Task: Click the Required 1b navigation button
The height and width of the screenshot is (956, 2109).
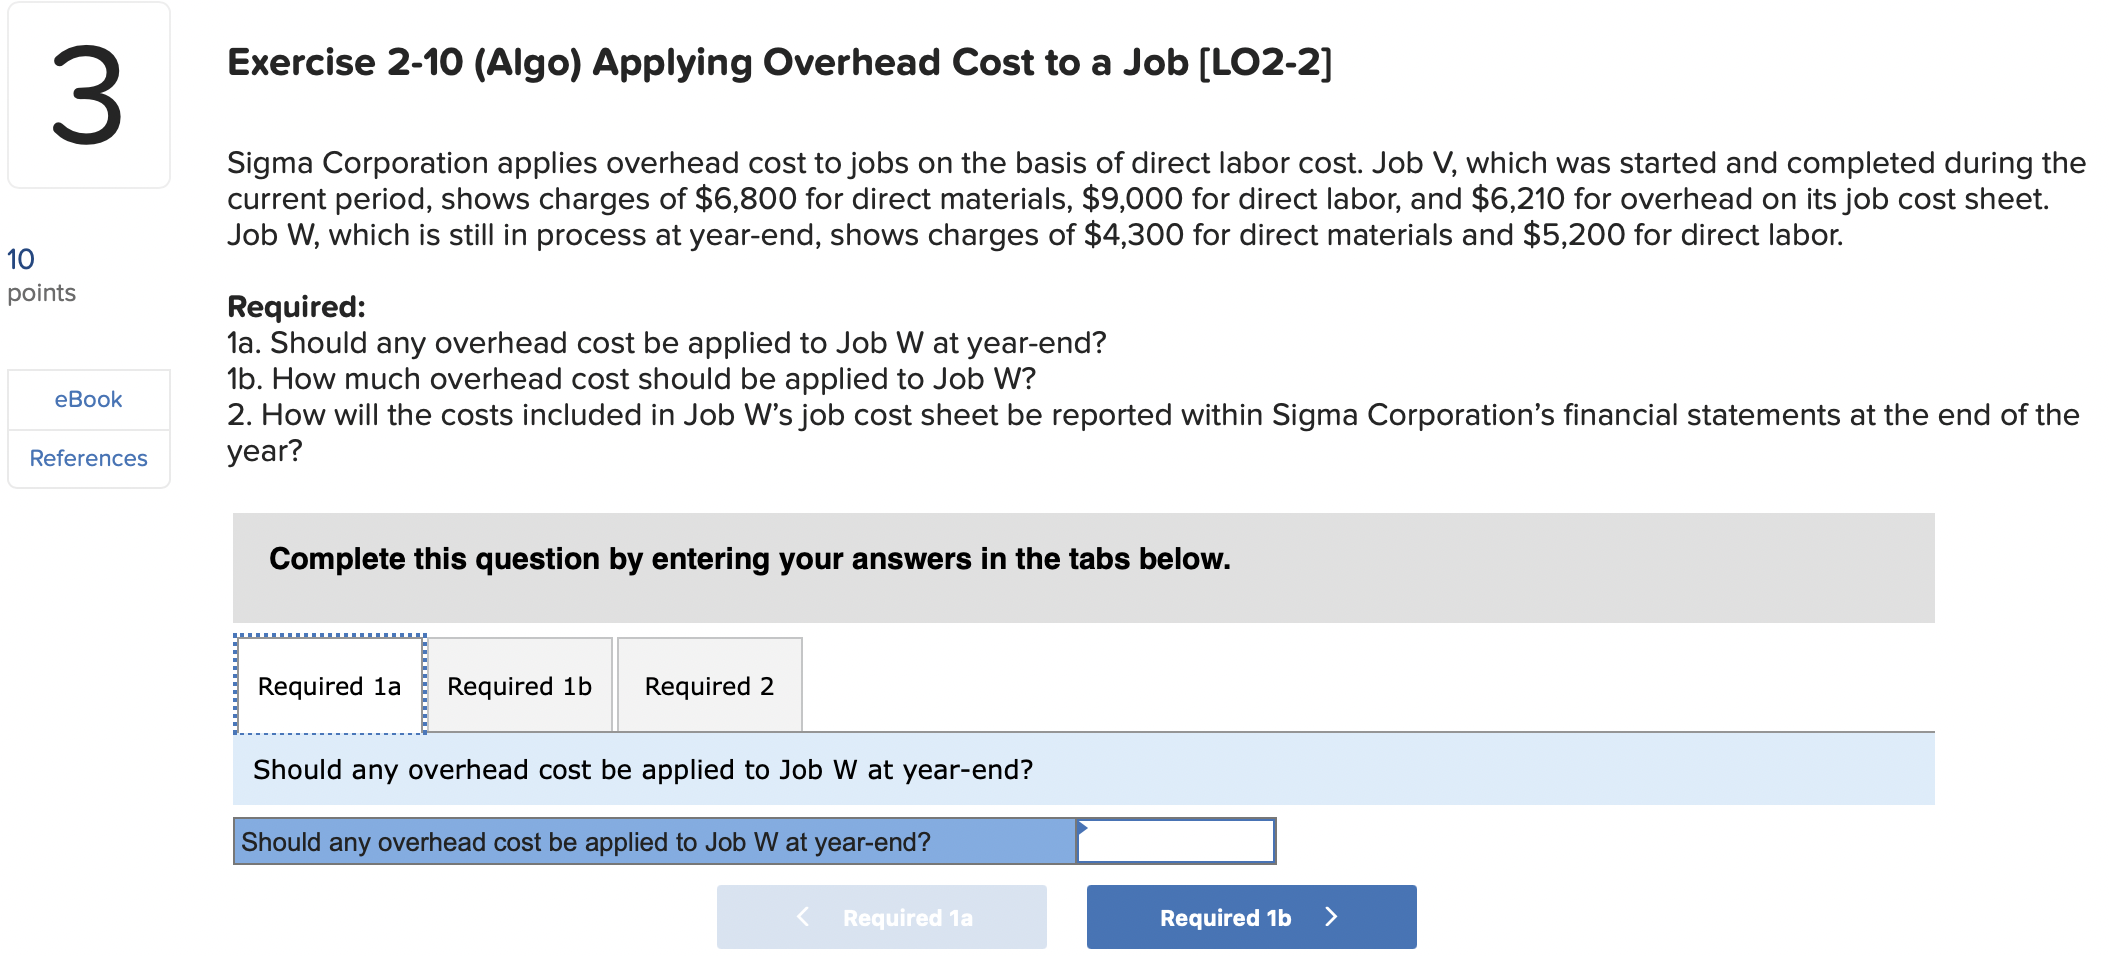Action: (x=1250, y=916)
